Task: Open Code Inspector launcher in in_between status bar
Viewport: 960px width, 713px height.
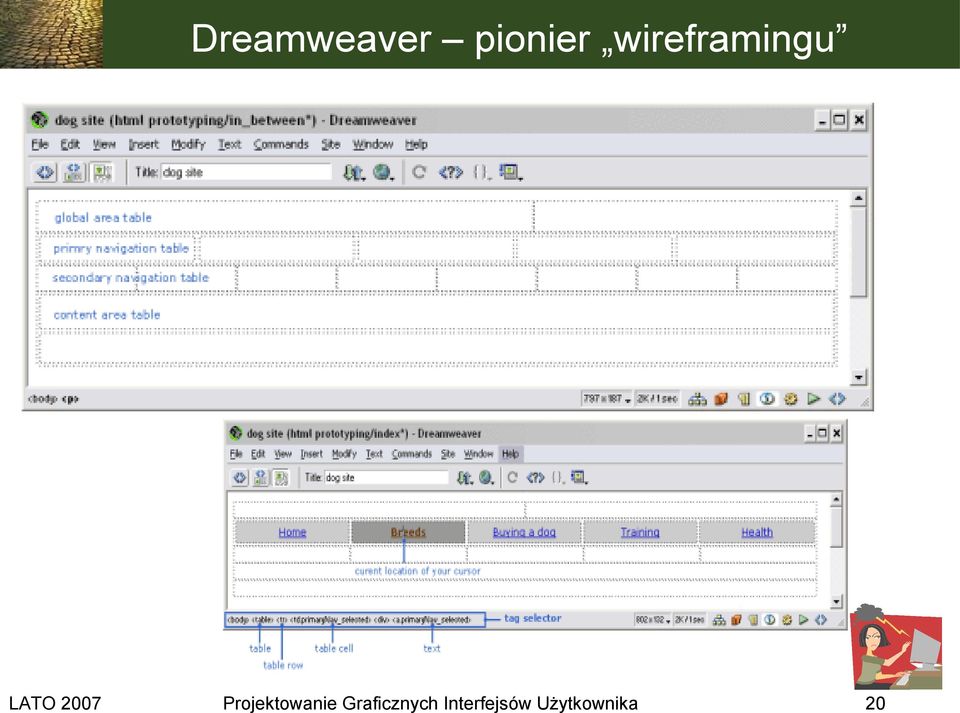Action: [837, 399]
